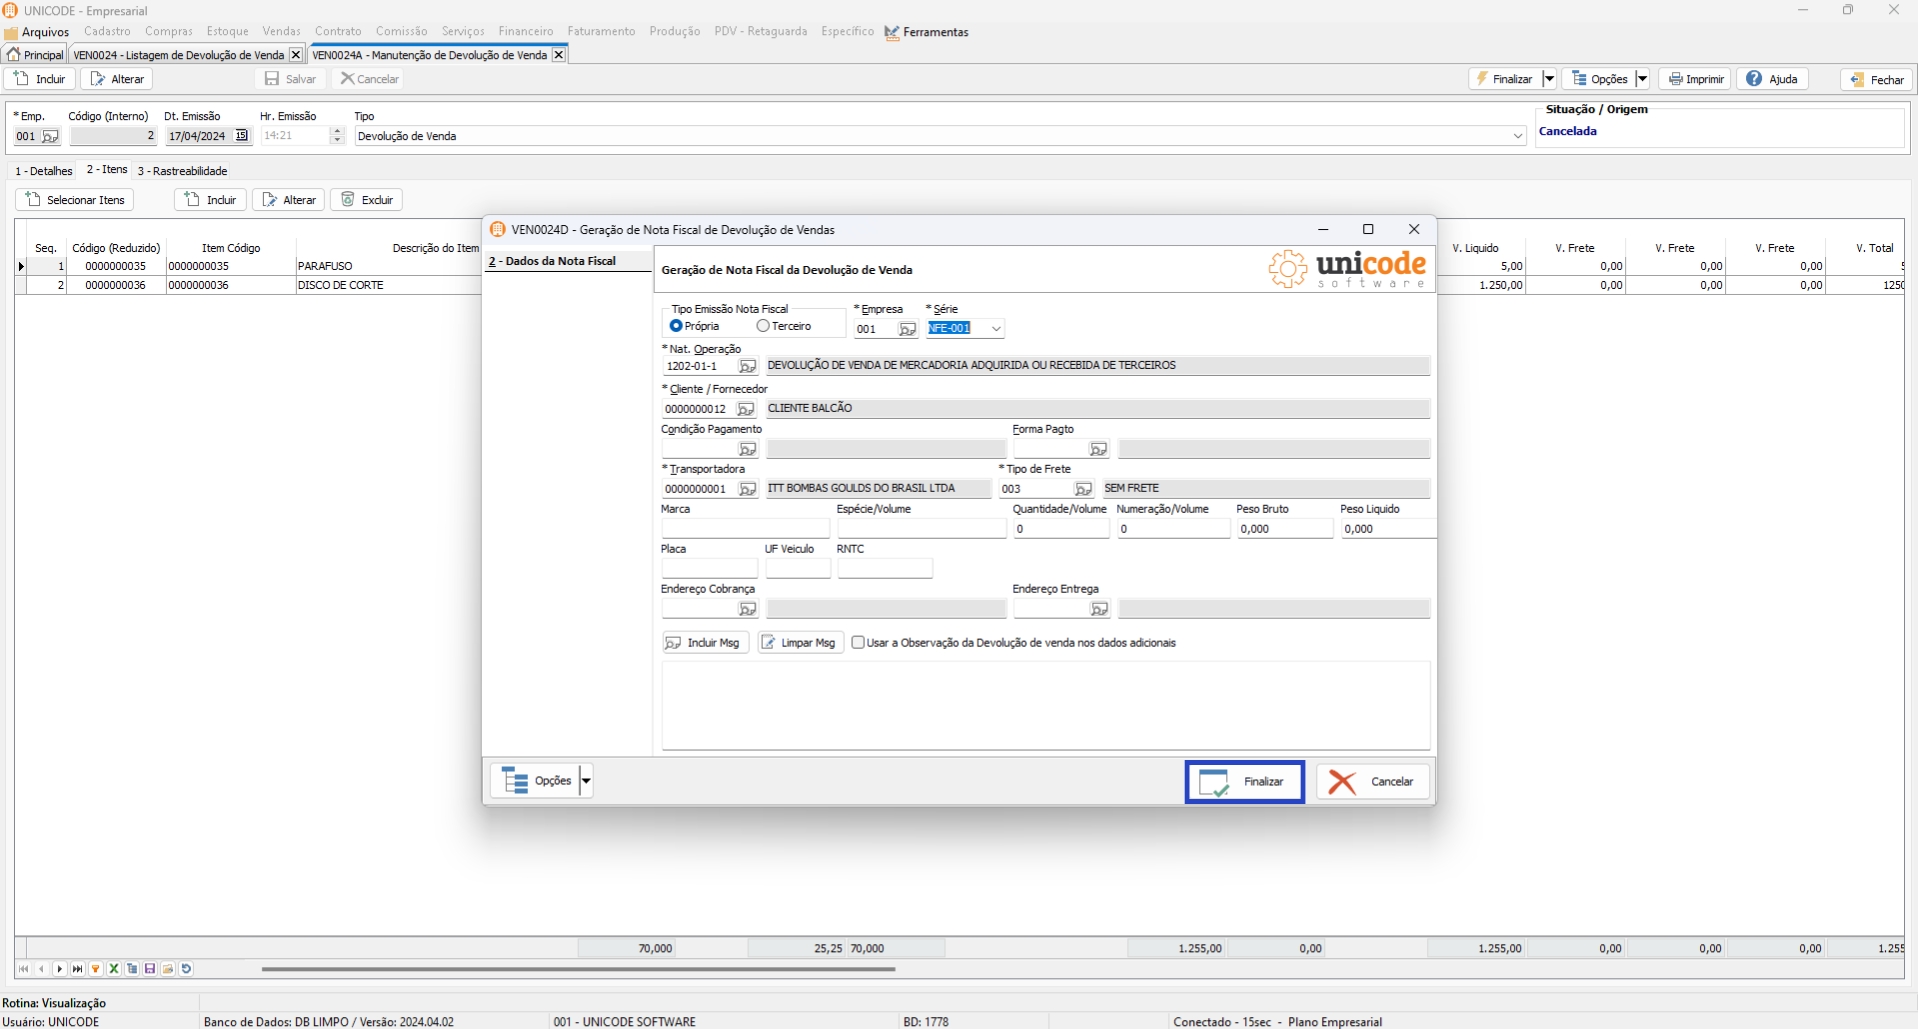This screenshot has width=1918, height=1029.
Task: Open the Tipo de Frete lookup icon
Action: coord(1083,489)
